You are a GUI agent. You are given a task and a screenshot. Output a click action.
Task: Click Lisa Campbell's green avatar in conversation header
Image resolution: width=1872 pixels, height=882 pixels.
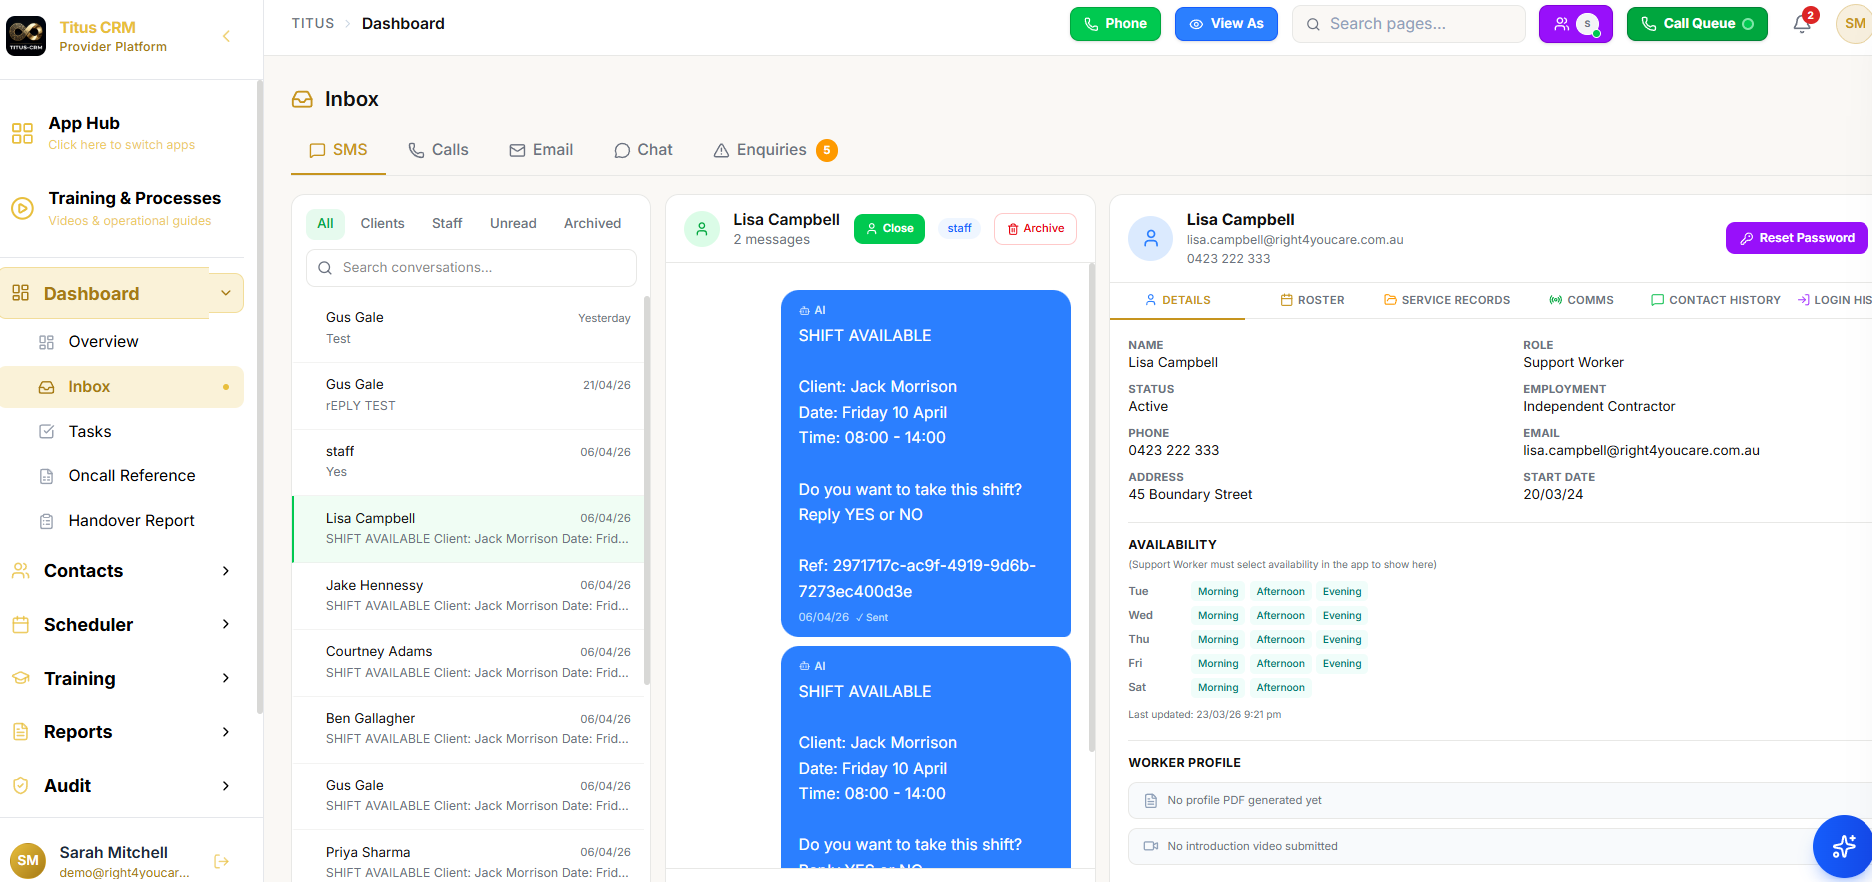coord(702,229)
